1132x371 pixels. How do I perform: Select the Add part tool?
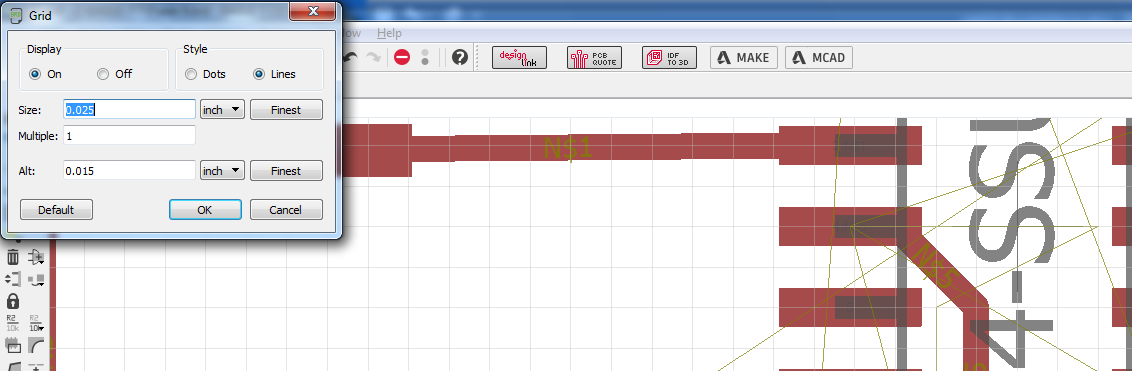pyautogui.click(x=36, y=257)
